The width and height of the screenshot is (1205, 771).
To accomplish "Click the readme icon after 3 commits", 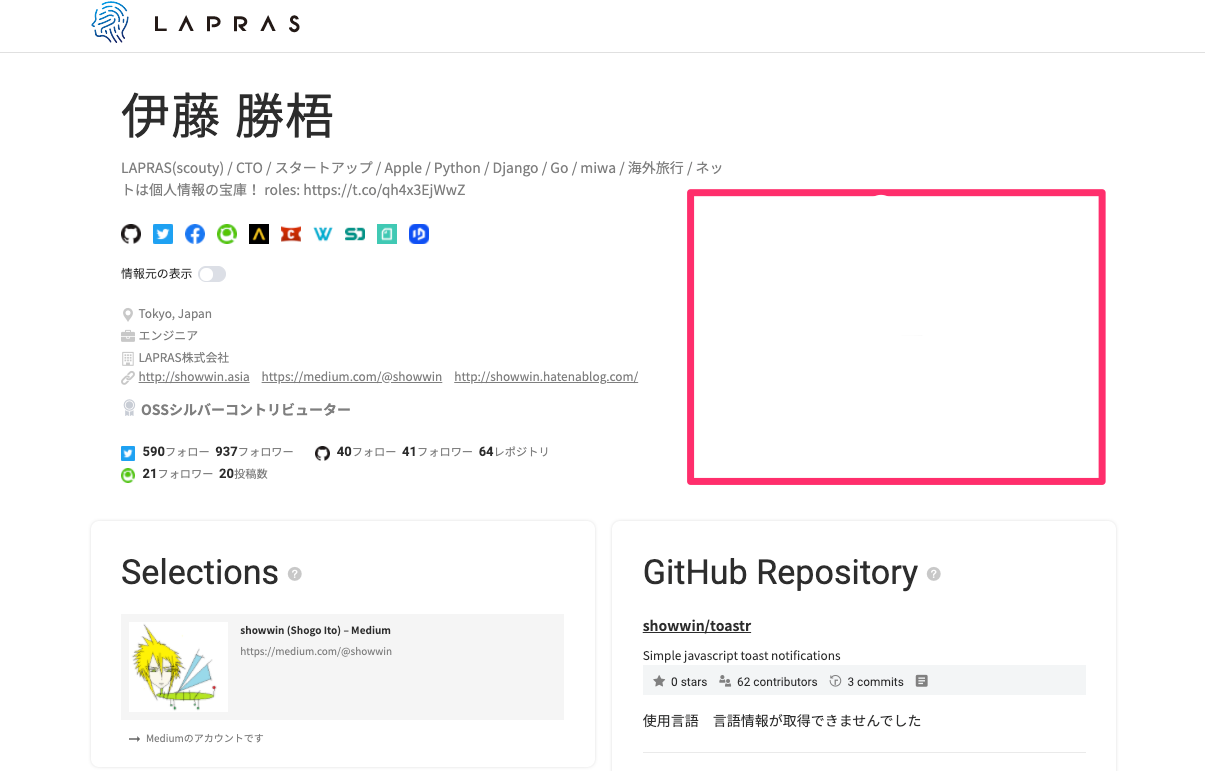I will pos(922,681).
